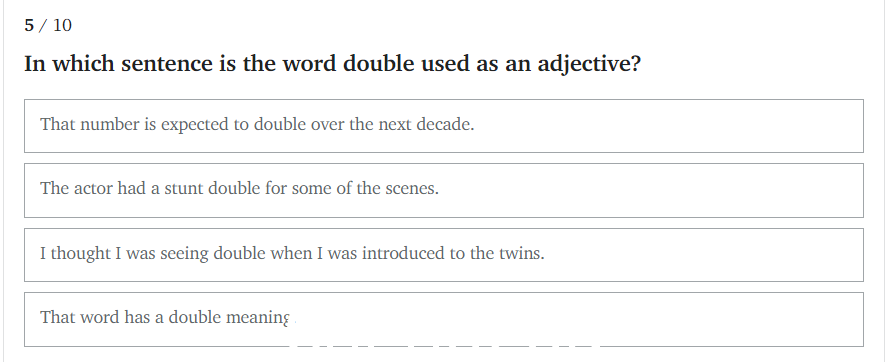Screen dimensions: 887x362
Task: Pick the 'seeing double' twins answer
Action: [x=444, y=255]
